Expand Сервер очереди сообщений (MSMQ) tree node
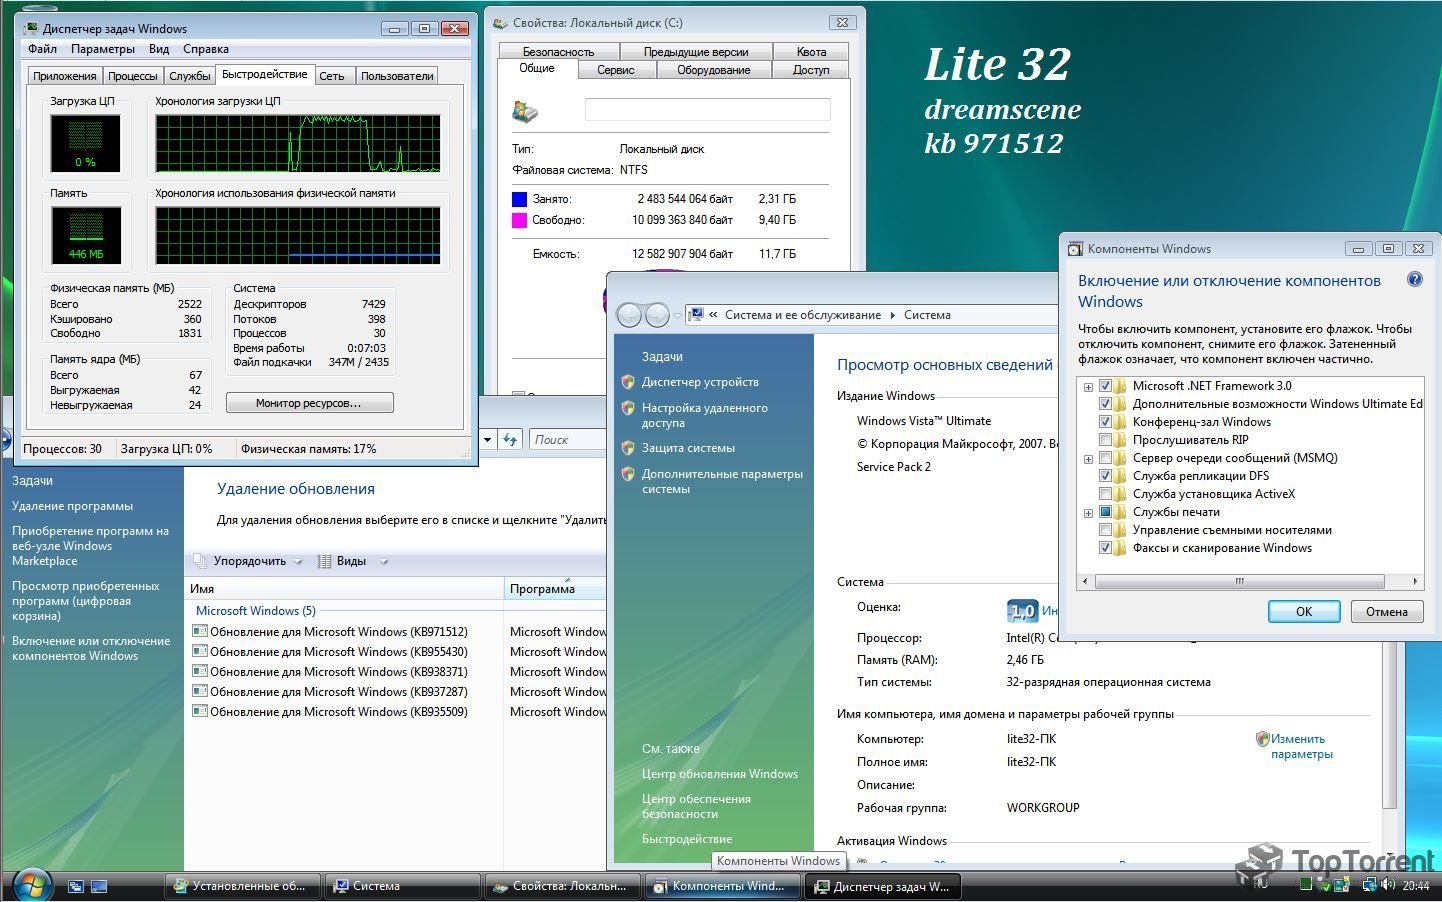 click(1088, 459)
